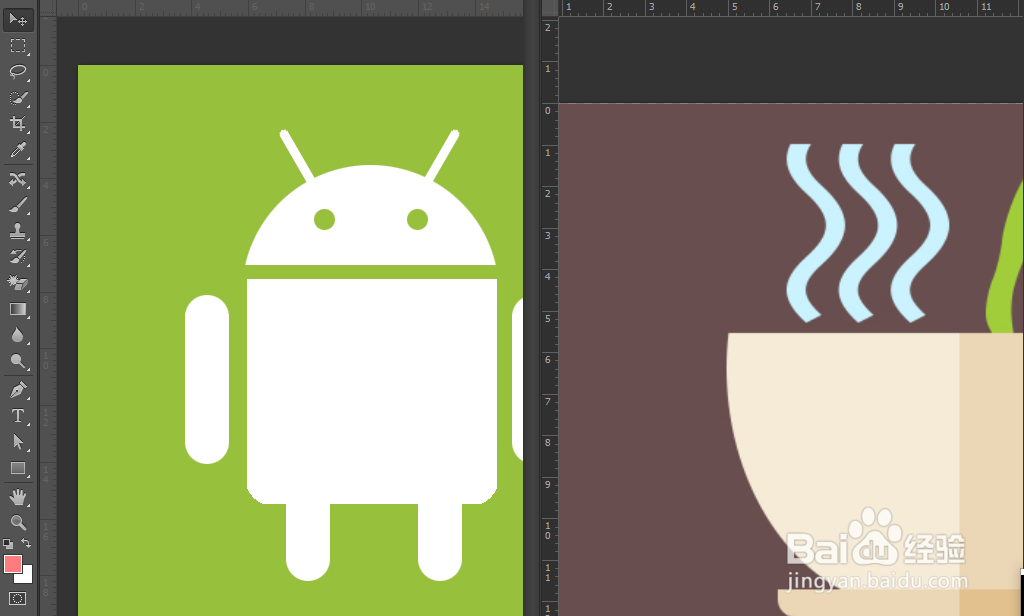Select the Blur tool
1024x616 pixels.
pyautogui.click(x=18, y=335)
